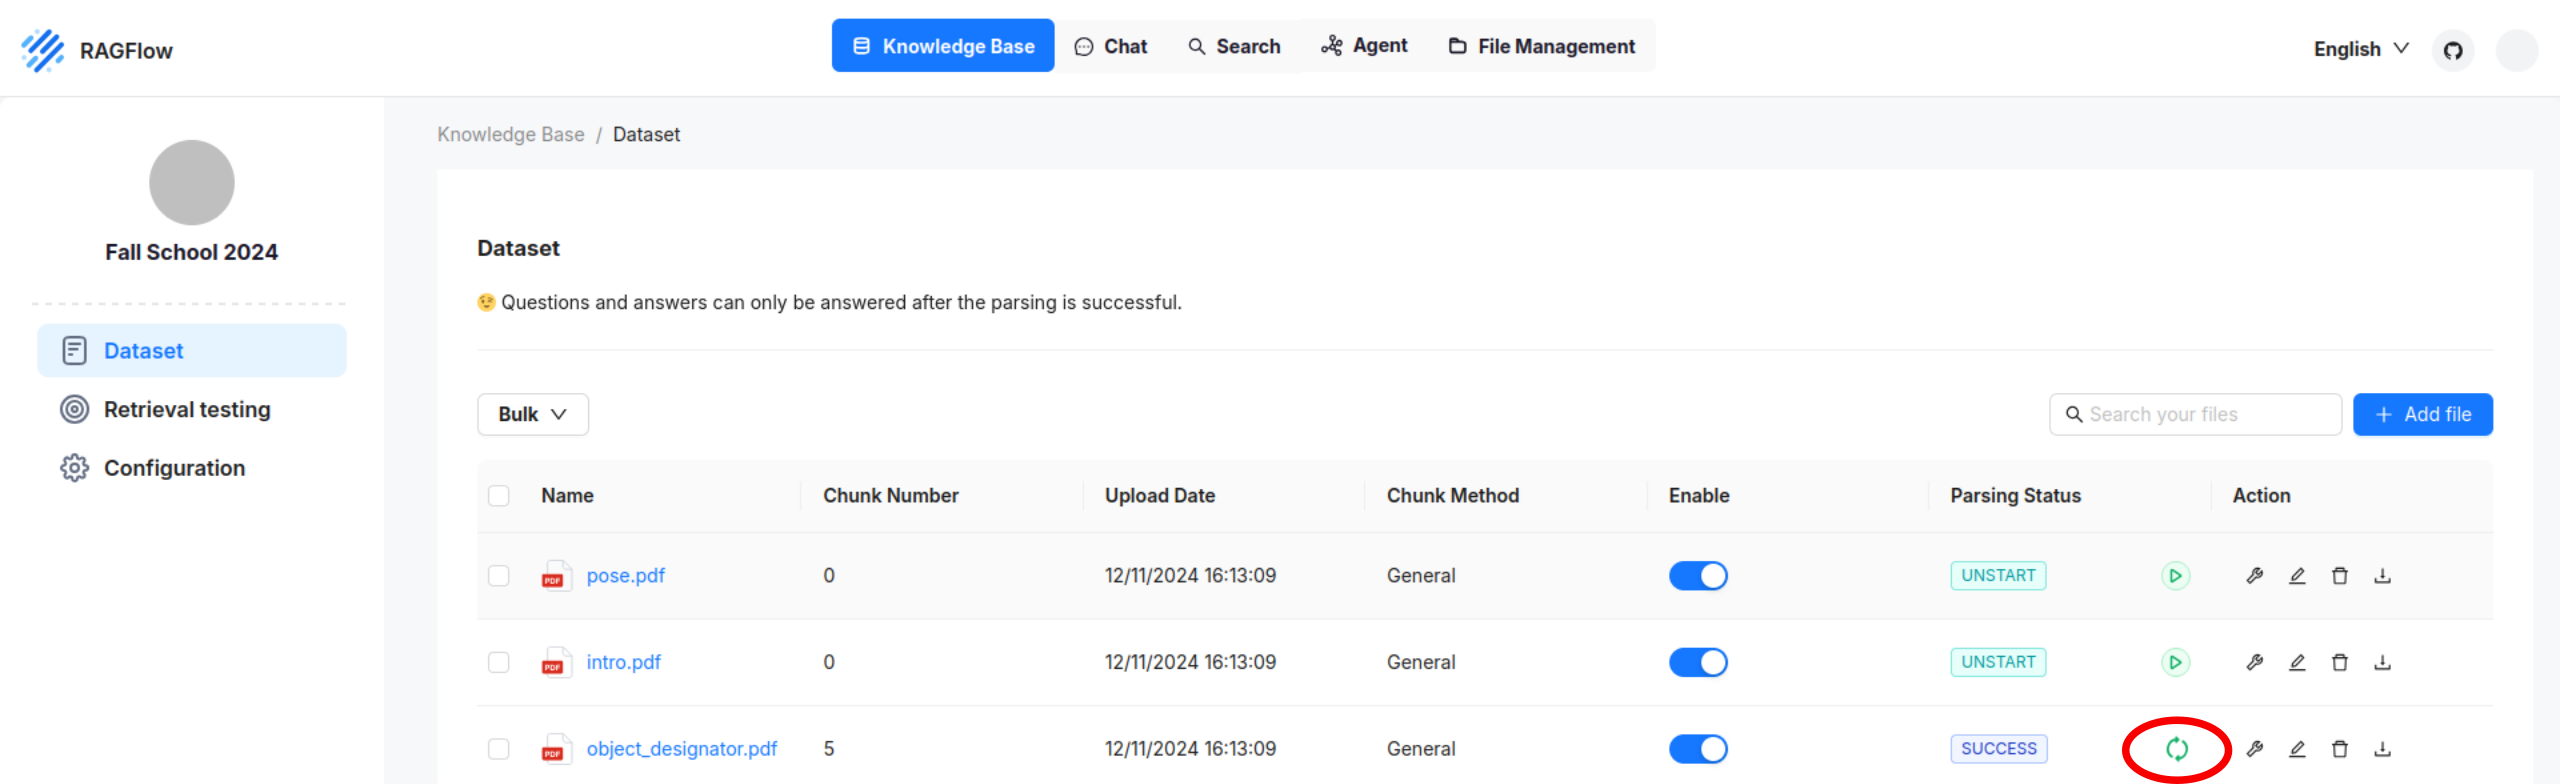Click chunk count 5 for object_designator.pdf

click(829, 749)
